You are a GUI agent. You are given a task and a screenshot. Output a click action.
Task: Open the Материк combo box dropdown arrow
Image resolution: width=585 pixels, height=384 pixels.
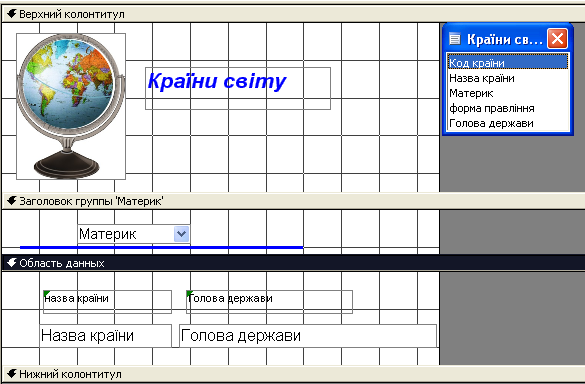pos(181,234)
